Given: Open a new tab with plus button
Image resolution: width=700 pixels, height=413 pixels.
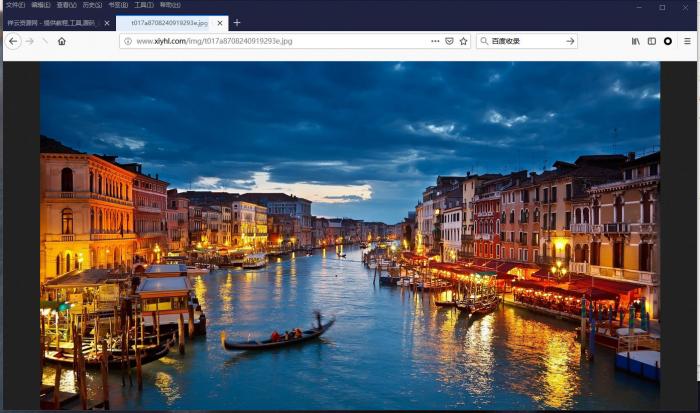Looking at the screenshot, I should click(x=237, y=23).
